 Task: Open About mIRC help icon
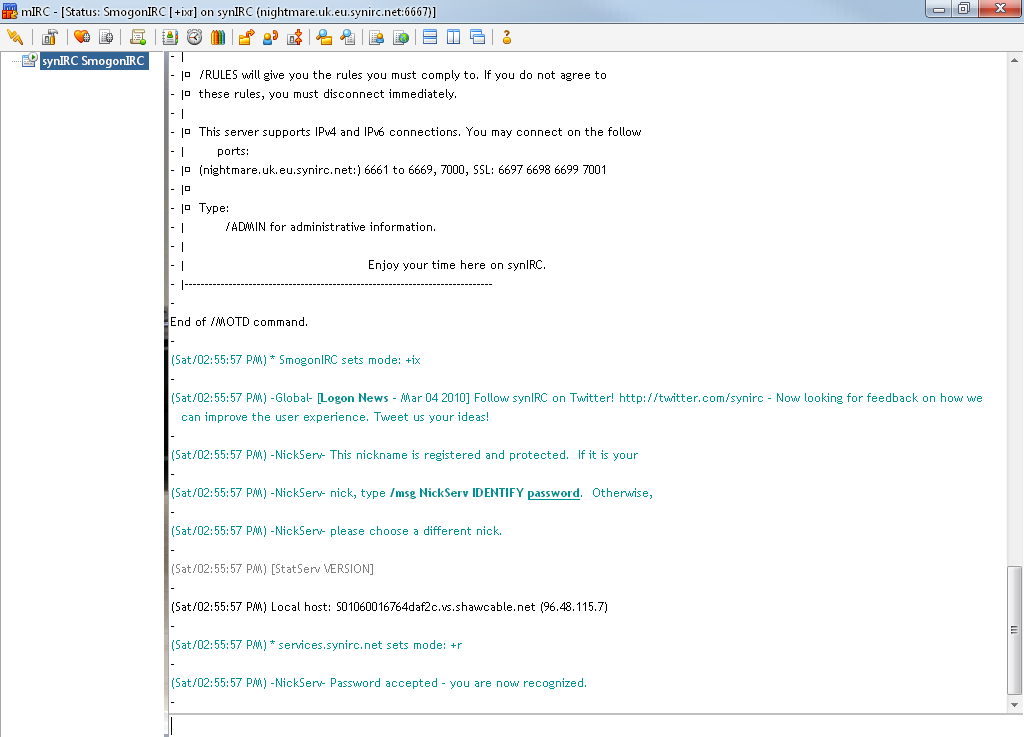pos(507,37)
